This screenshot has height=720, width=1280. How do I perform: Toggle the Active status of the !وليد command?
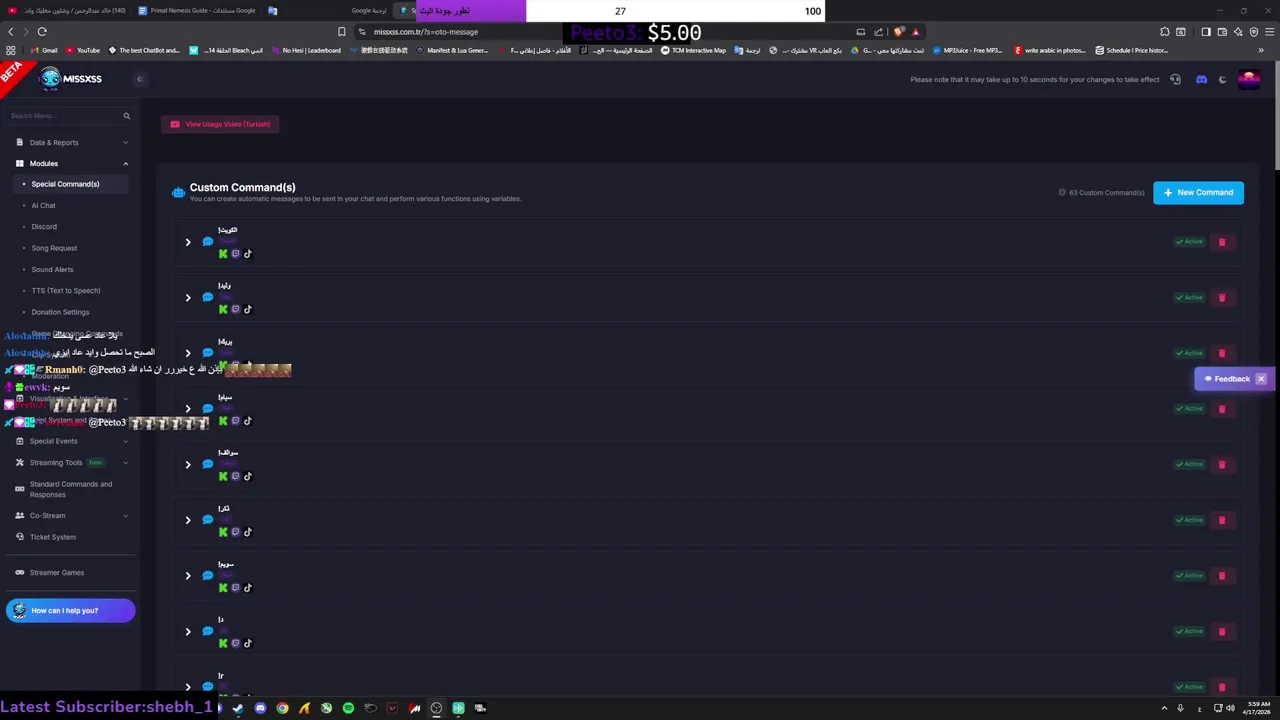[x=1189, y=298]
